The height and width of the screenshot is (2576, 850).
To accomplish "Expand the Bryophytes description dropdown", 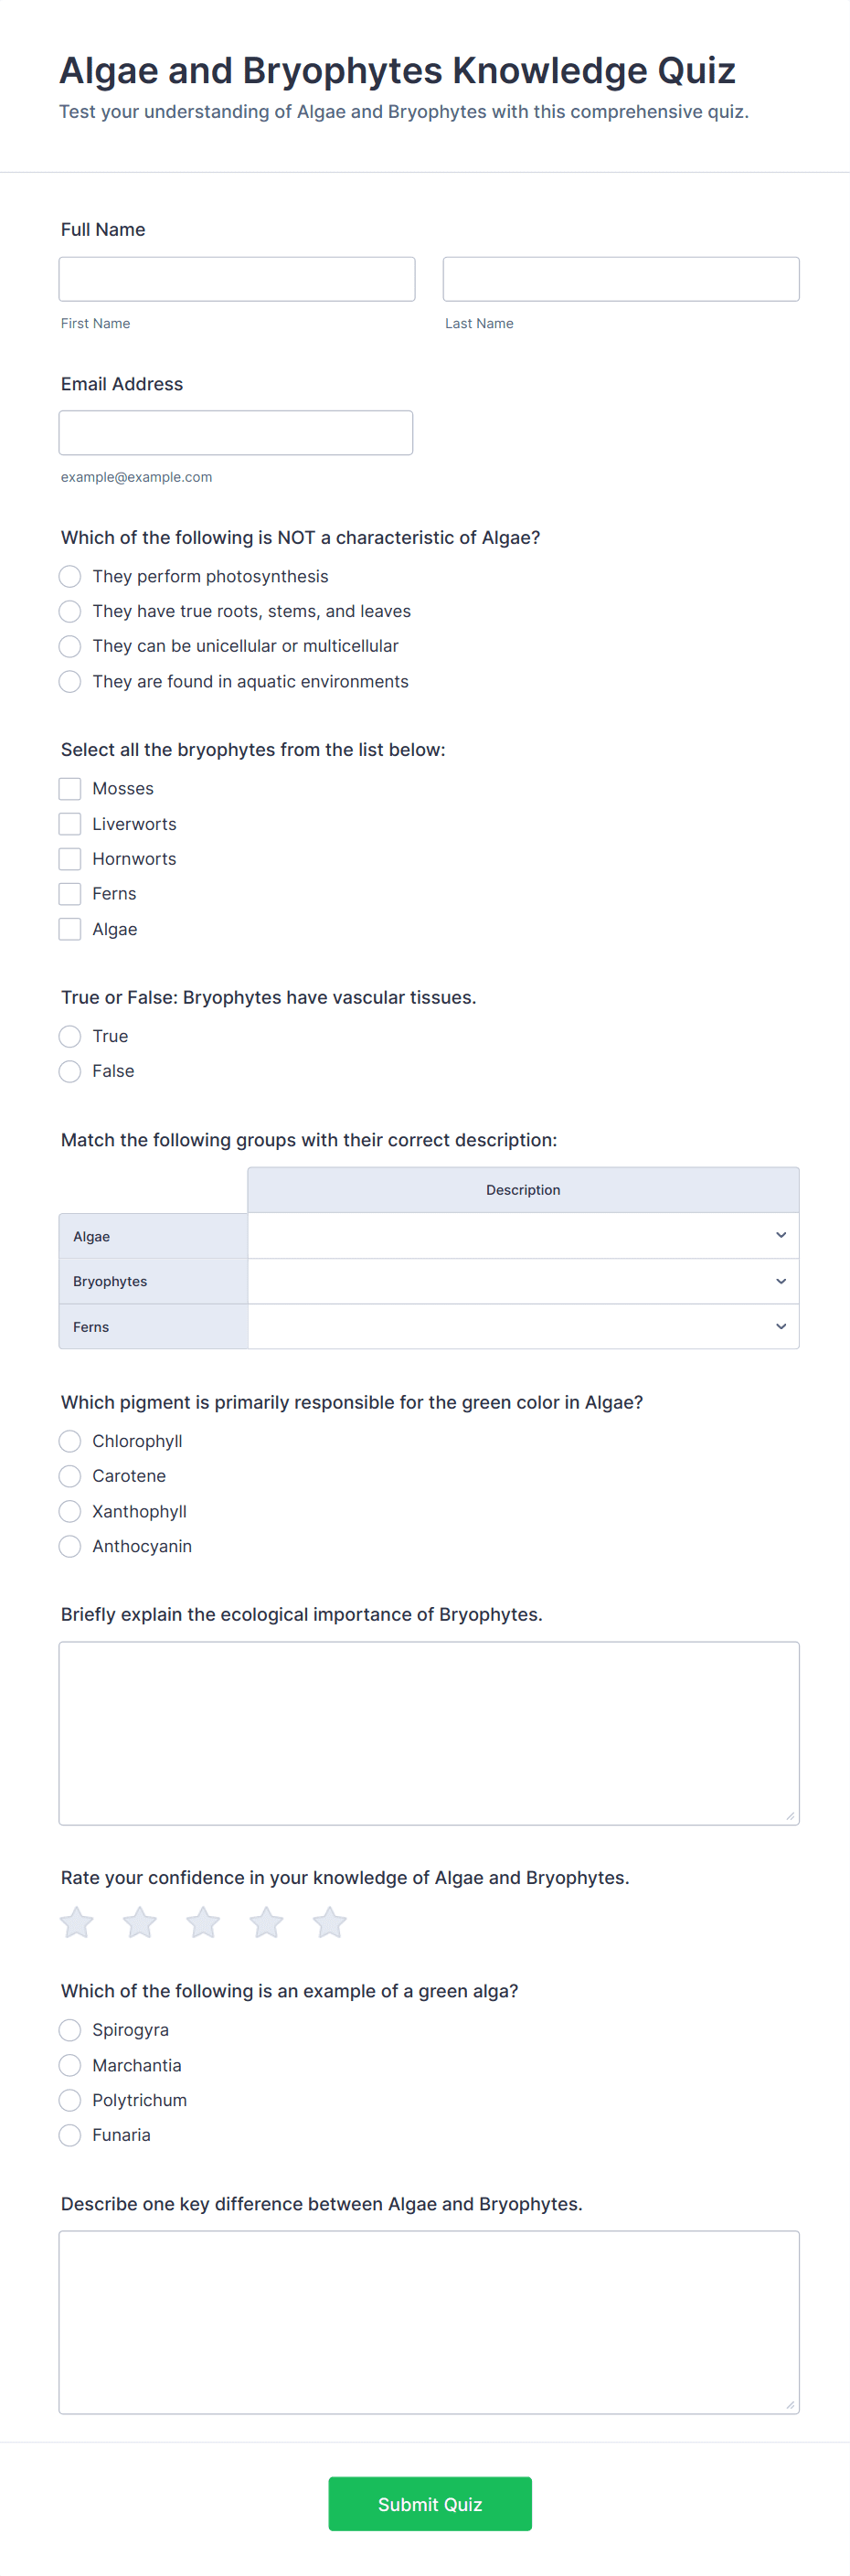I will pyautogui.click(x=522, y=1281).
